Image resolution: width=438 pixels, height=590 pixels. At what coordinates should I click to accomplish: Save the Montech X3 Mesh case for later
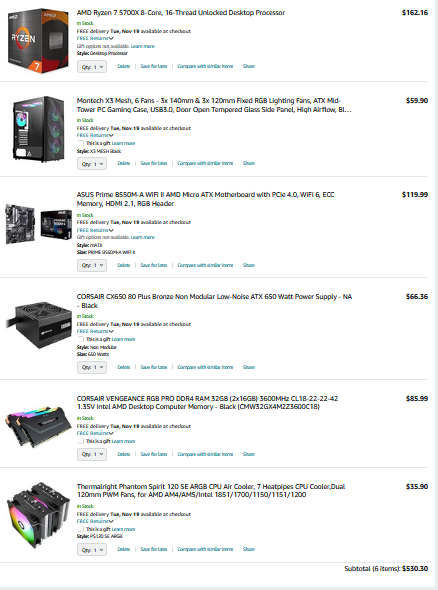tap(154, 163)
